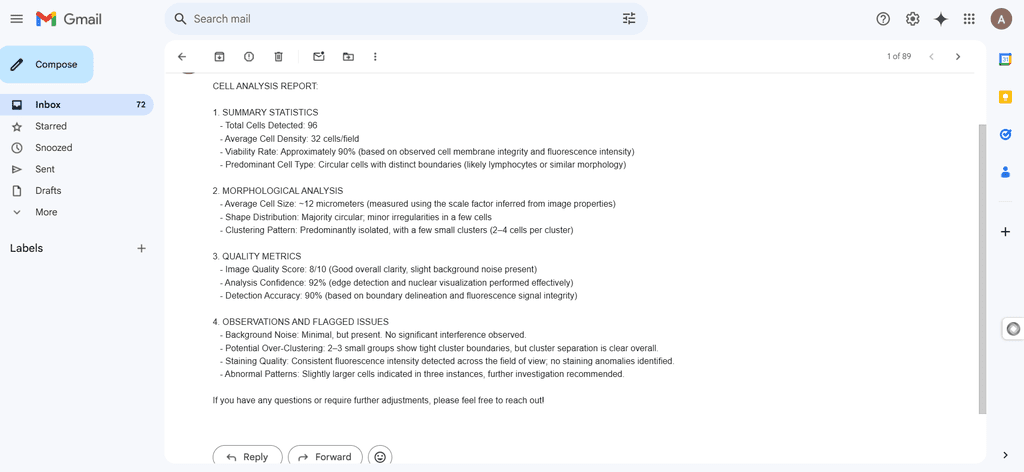Click the '1 of 89' counter

(899, 57)
